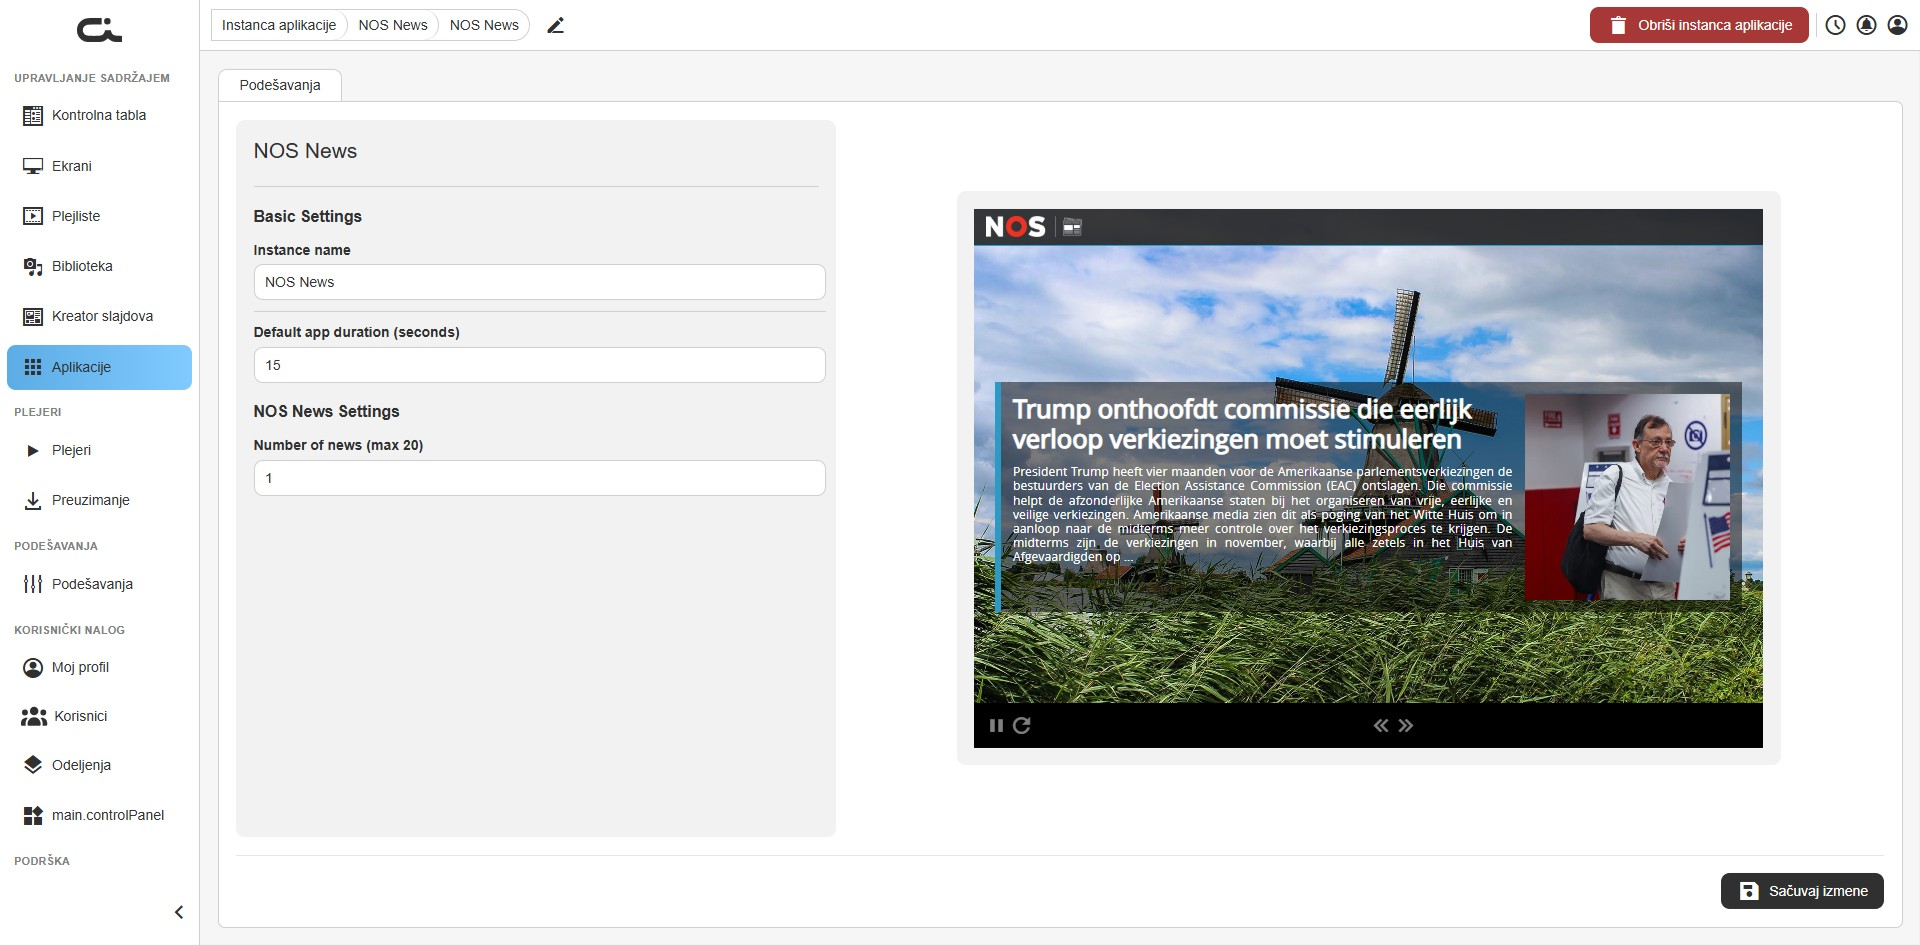The width and height of the screenshot is (1920, 945).
Task: Click the Moj profil avatar icon
Action: point(33,667)
